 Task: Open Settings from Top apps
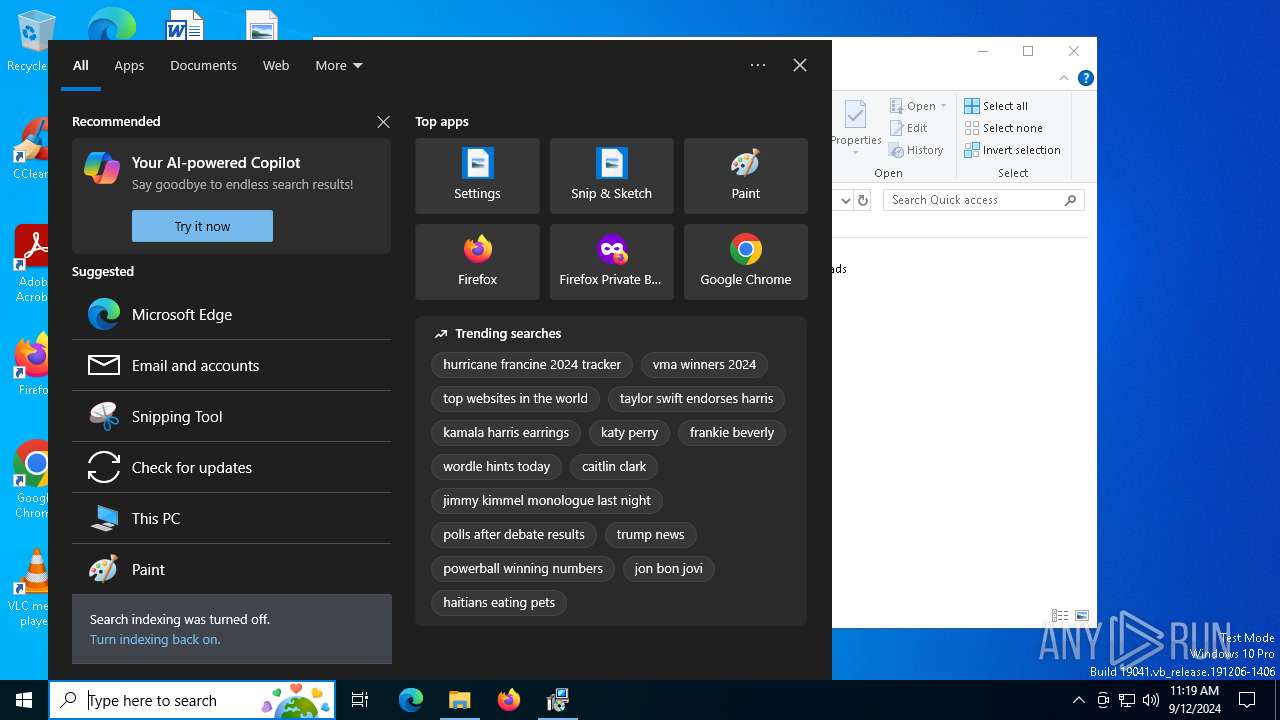pyautogui.click(x=477, y=176)
